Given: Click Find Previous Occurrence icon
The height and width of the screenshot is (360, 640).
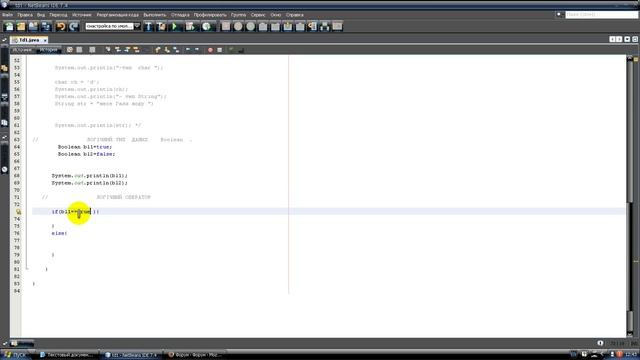Looking at the screenshot, I should [x=118, y=50].
